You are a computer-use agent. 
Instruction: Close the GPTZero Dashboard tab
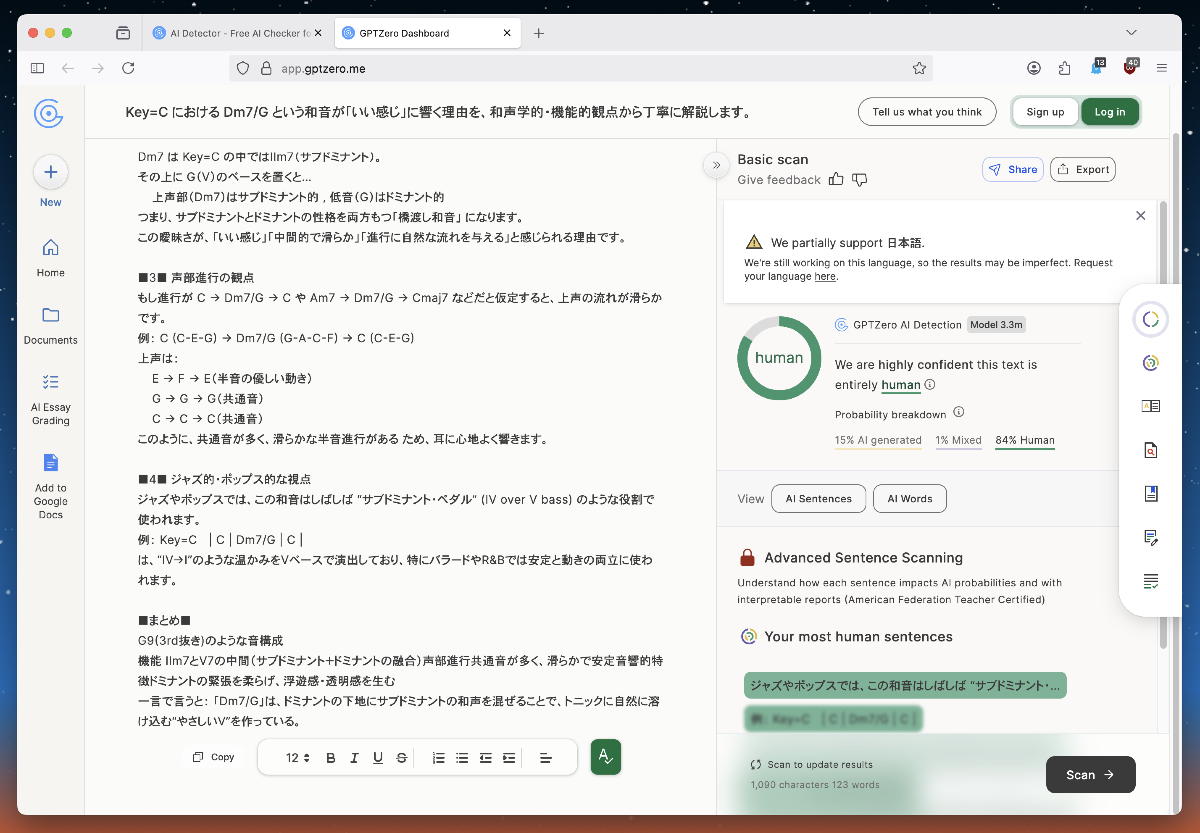[x=507, y=33]
